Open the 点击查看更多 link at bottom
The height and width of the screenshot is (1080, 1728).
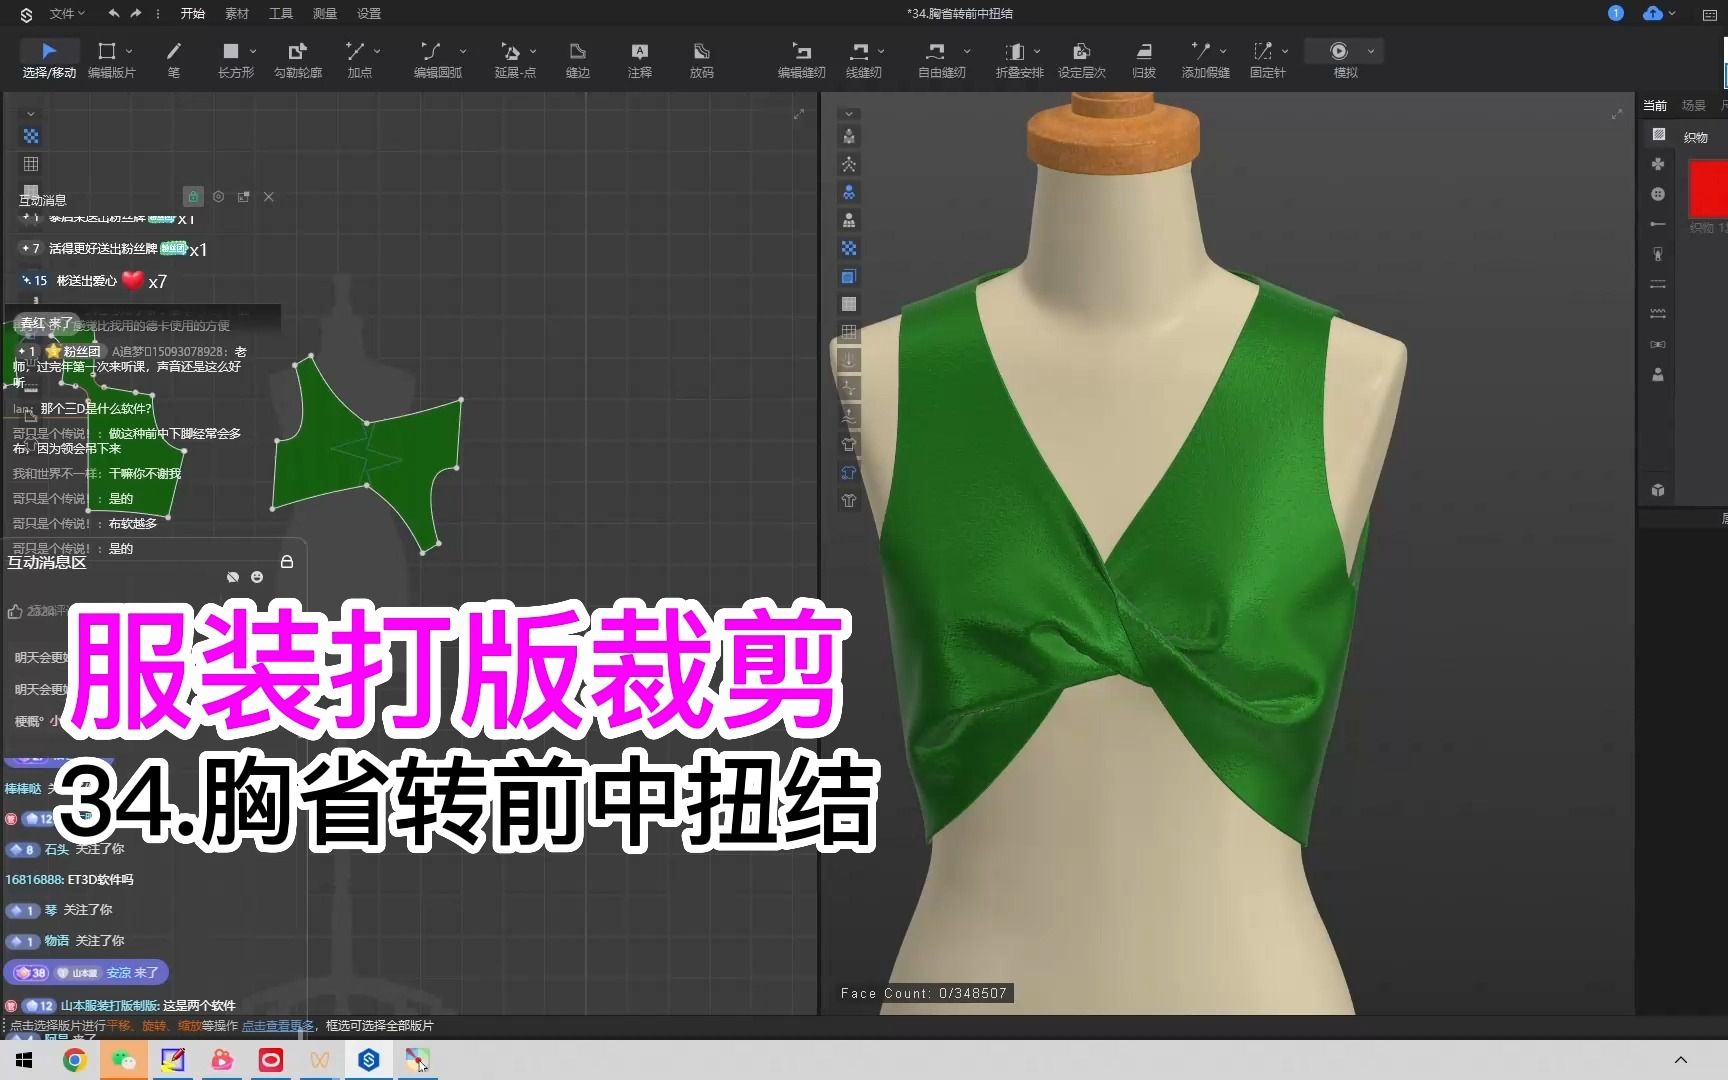278,1025
